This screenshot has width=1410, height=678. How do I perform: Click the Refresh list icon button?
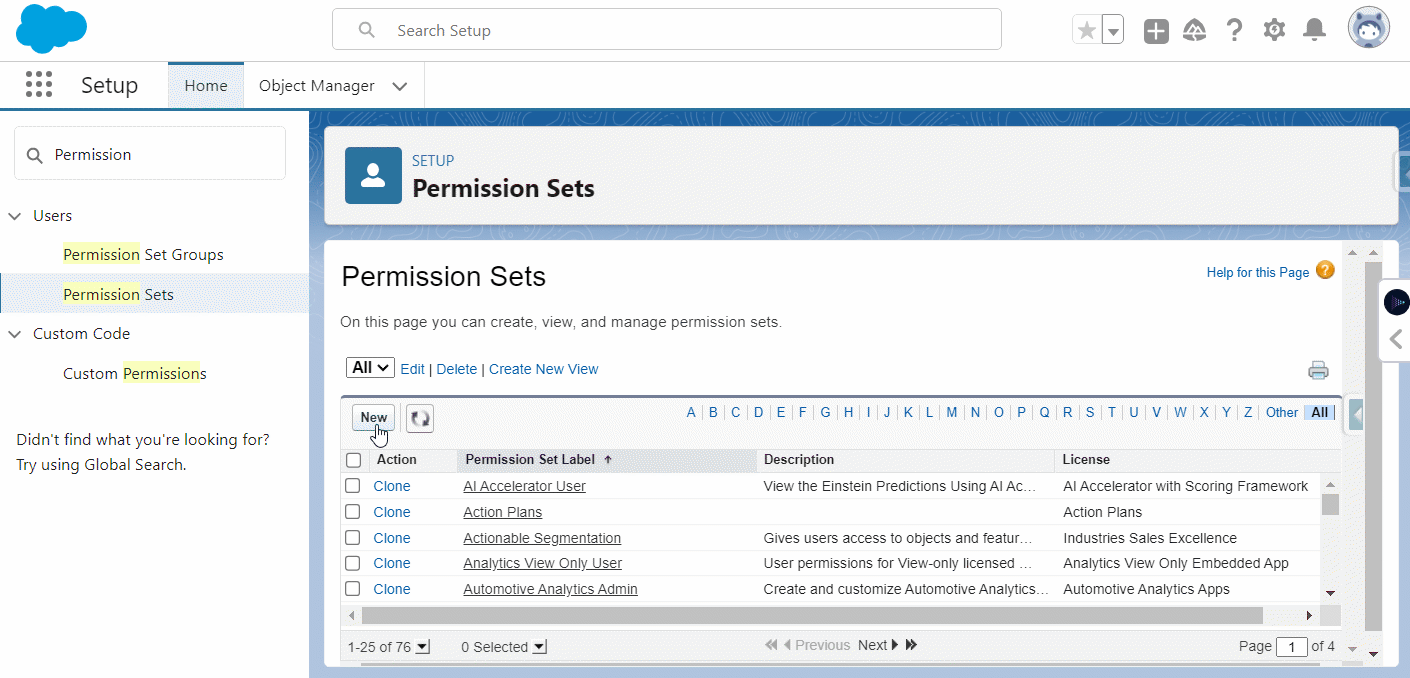420,418
